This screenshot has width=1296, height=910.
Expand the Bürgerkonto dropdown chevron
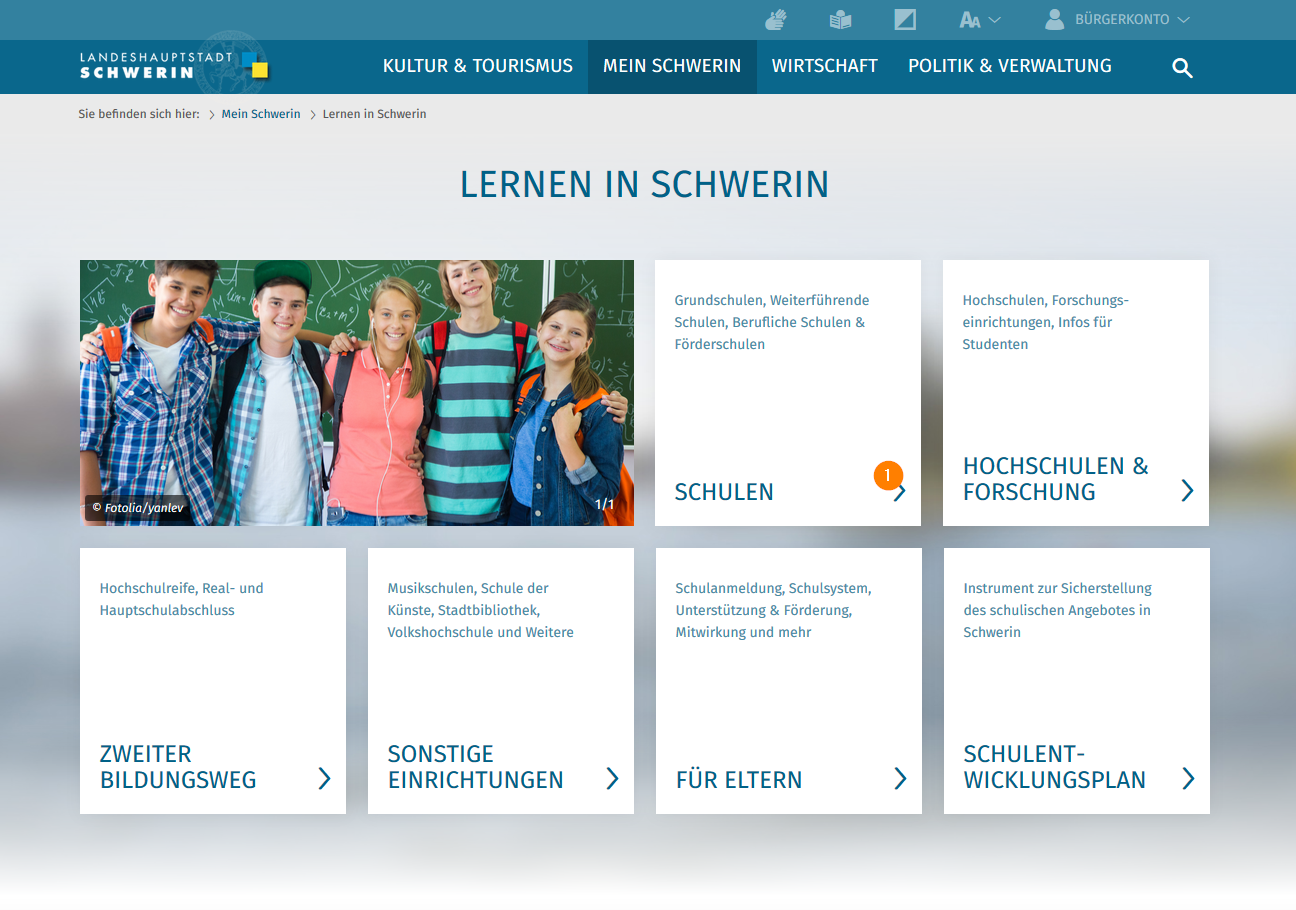[1183, 20]
